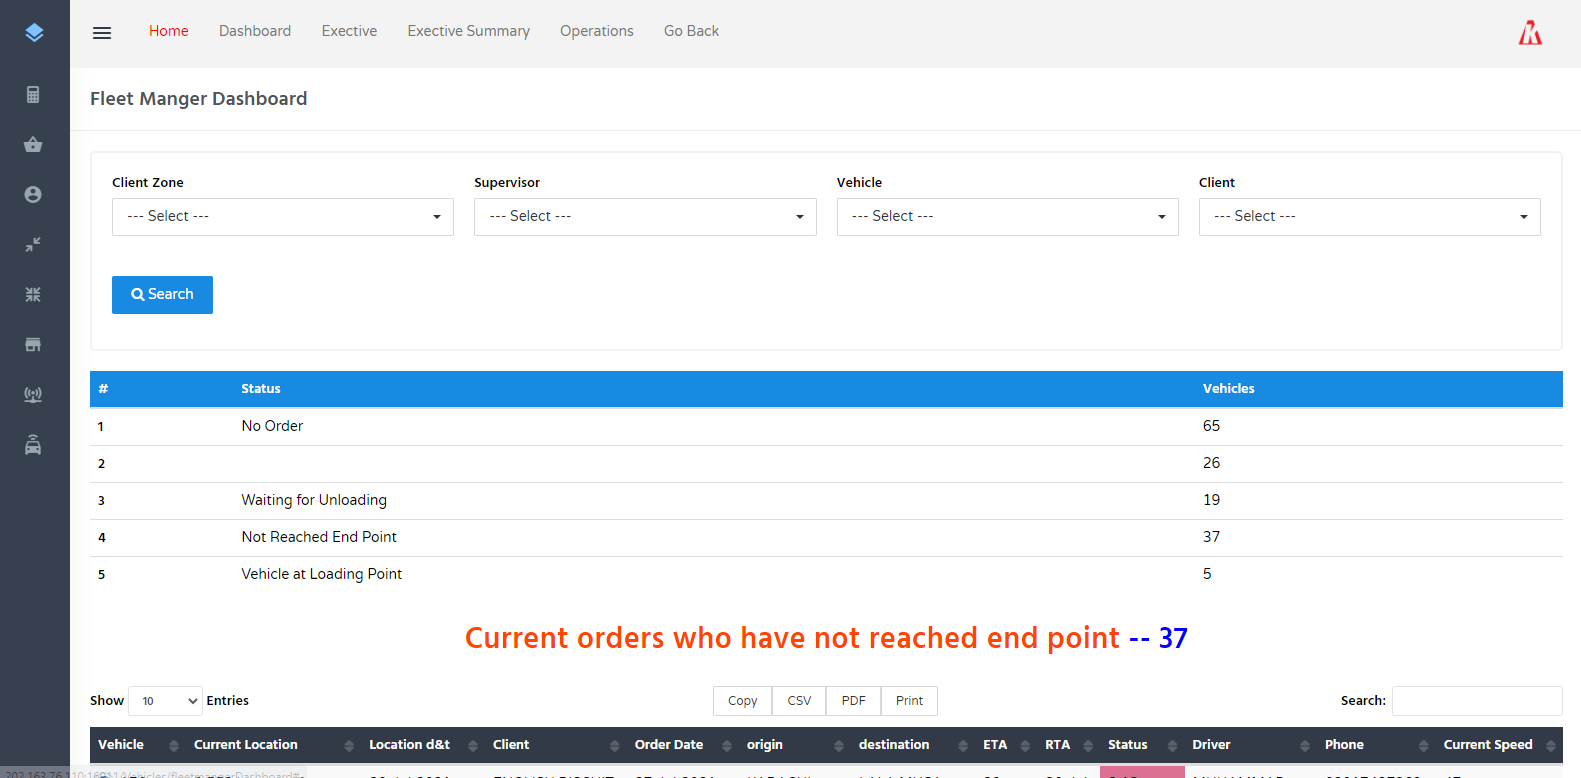Open the calculator icon in sidebar
Viewport: 1581px width, 778px height.
pyautogui.click(x=33, y=95)
